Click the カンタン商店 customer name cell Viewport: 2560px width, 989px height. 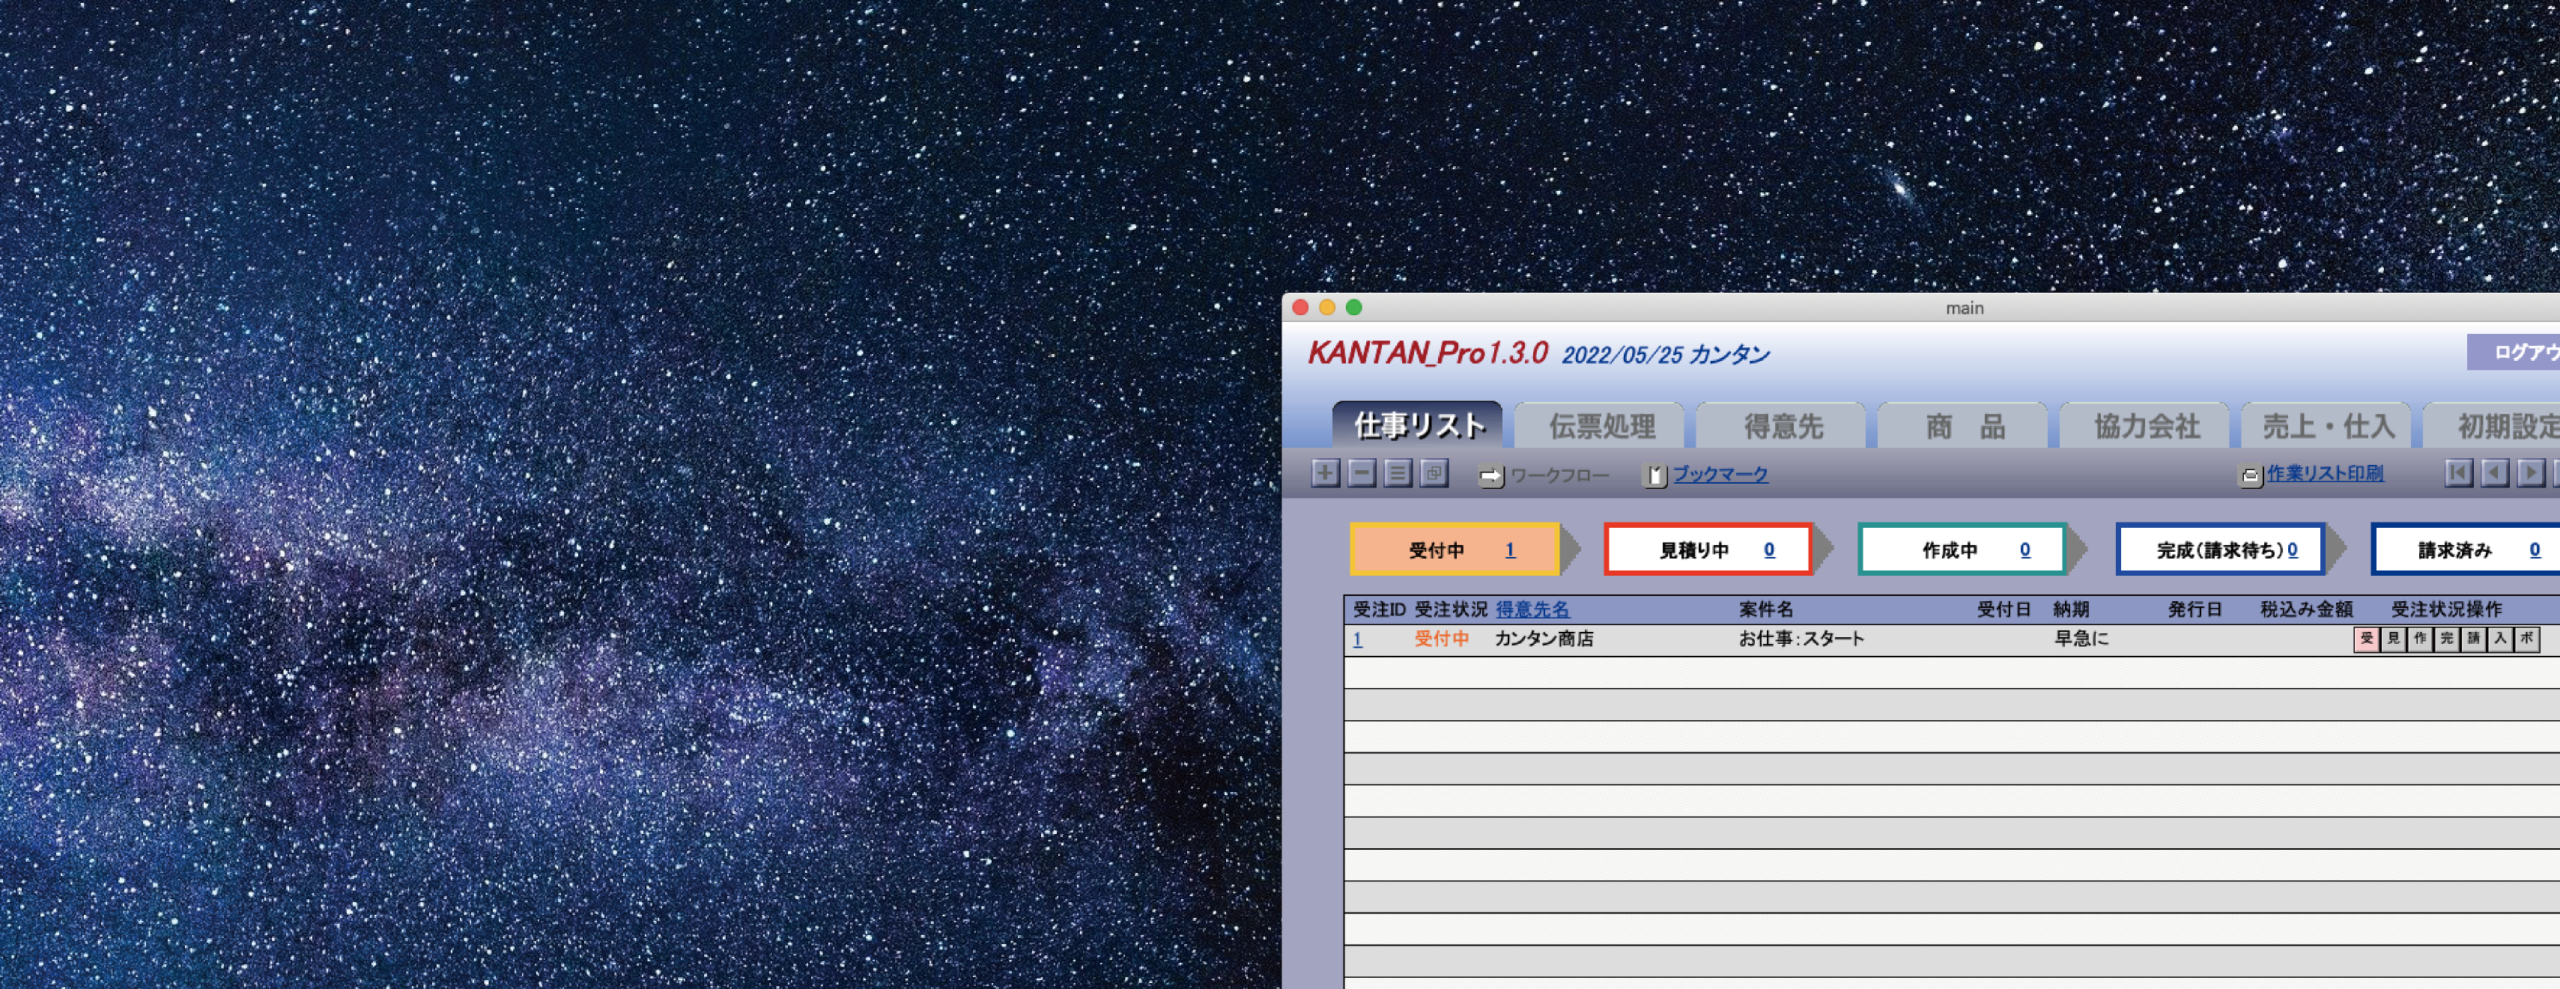click(x=1544, y=639)
